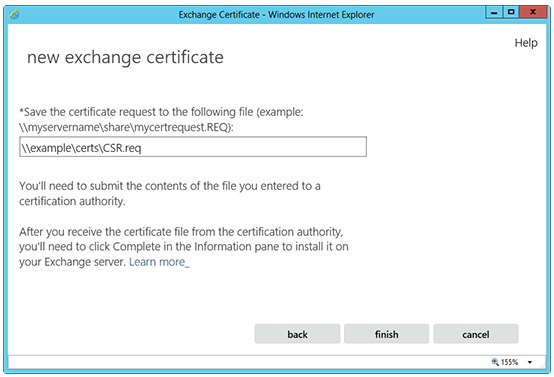Open the zoom level dropdown arrow
The image size is (554, 377).
(x=530, y=362)
